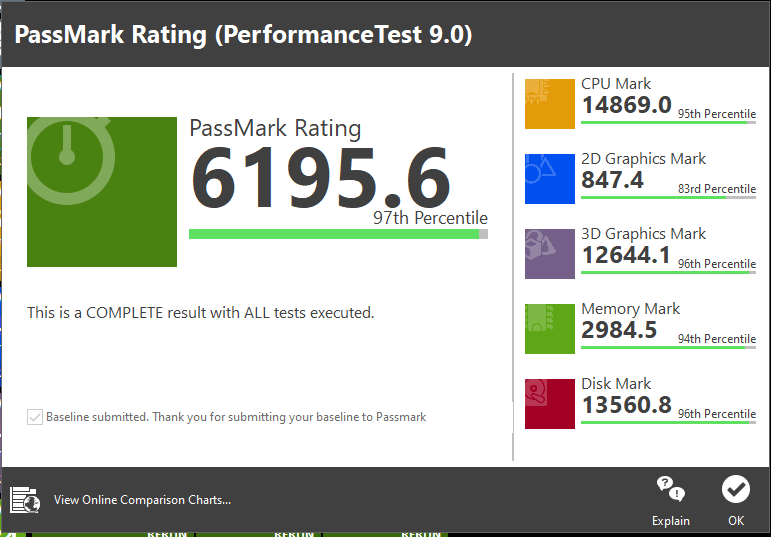The height and width of the screenshot is (537, 771).
Task: Click the orange CPU Mark tile icon
Action: (550, 104)
